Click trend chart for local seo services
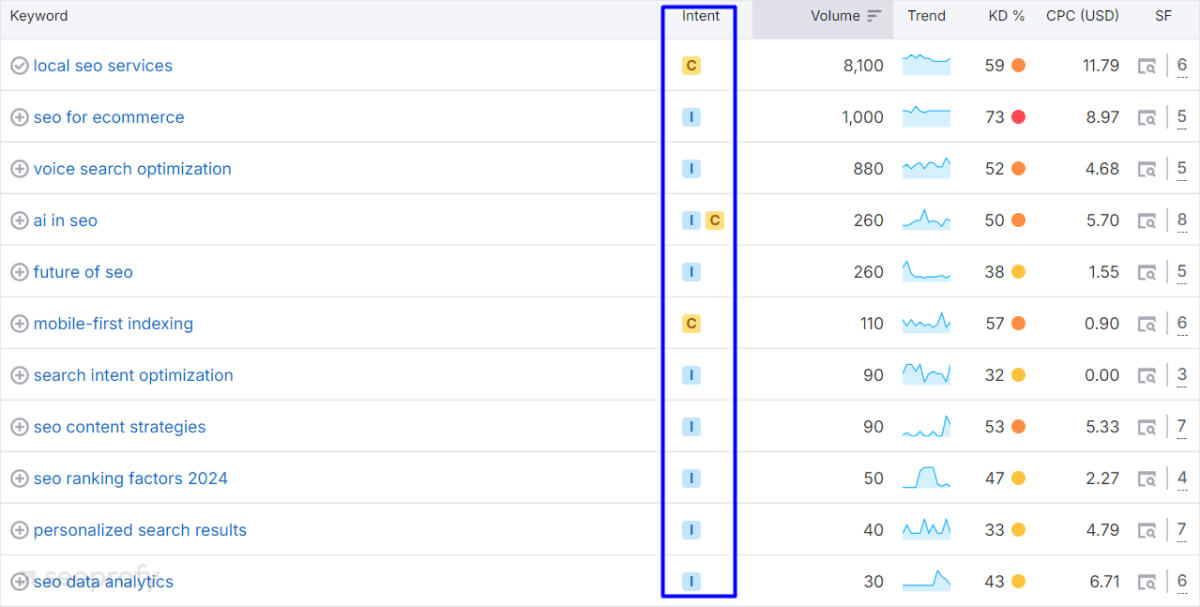Screen dimensions: 1200x607 tap(926, 65)
